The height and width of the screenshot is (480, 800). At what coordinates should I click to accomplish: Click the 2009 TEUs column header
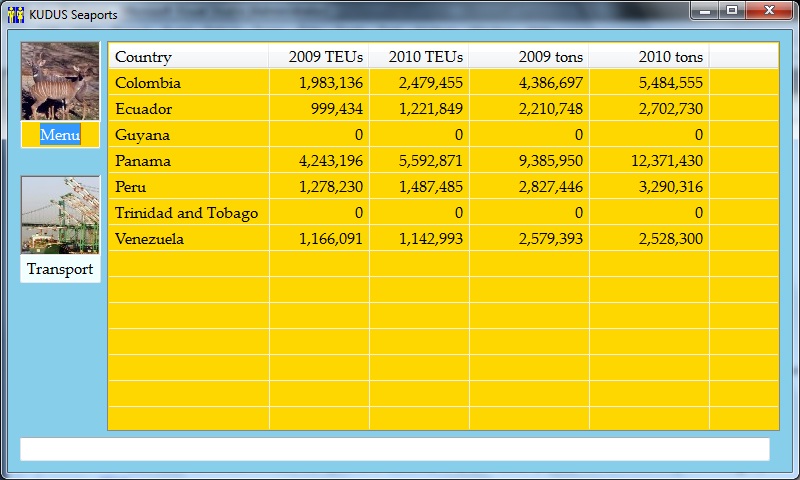coord(325,57)
